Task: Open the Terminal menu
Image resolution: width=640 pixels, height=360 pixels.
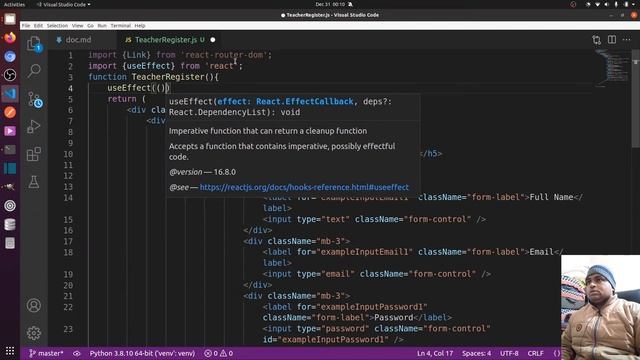Action: pyautogui.click(x=120, y=25)
